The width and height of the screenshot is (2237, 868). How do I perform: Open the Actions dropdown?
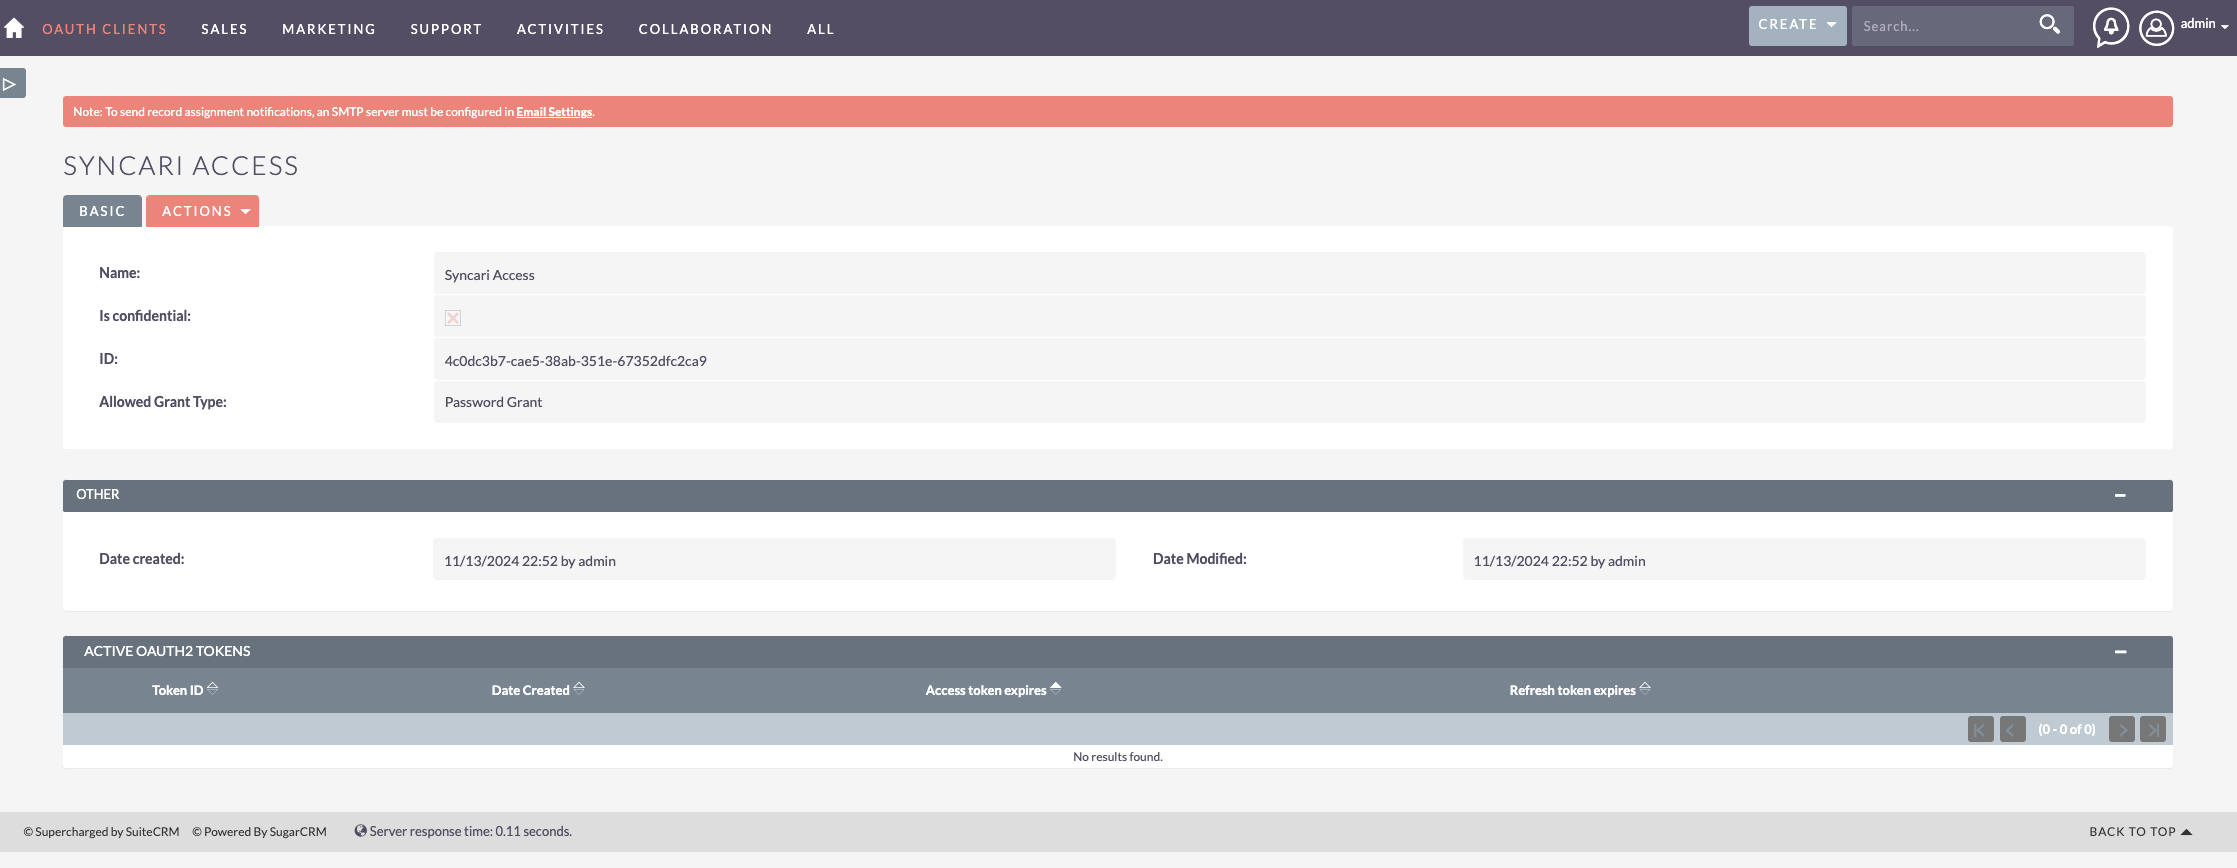[x=203, y=211]
